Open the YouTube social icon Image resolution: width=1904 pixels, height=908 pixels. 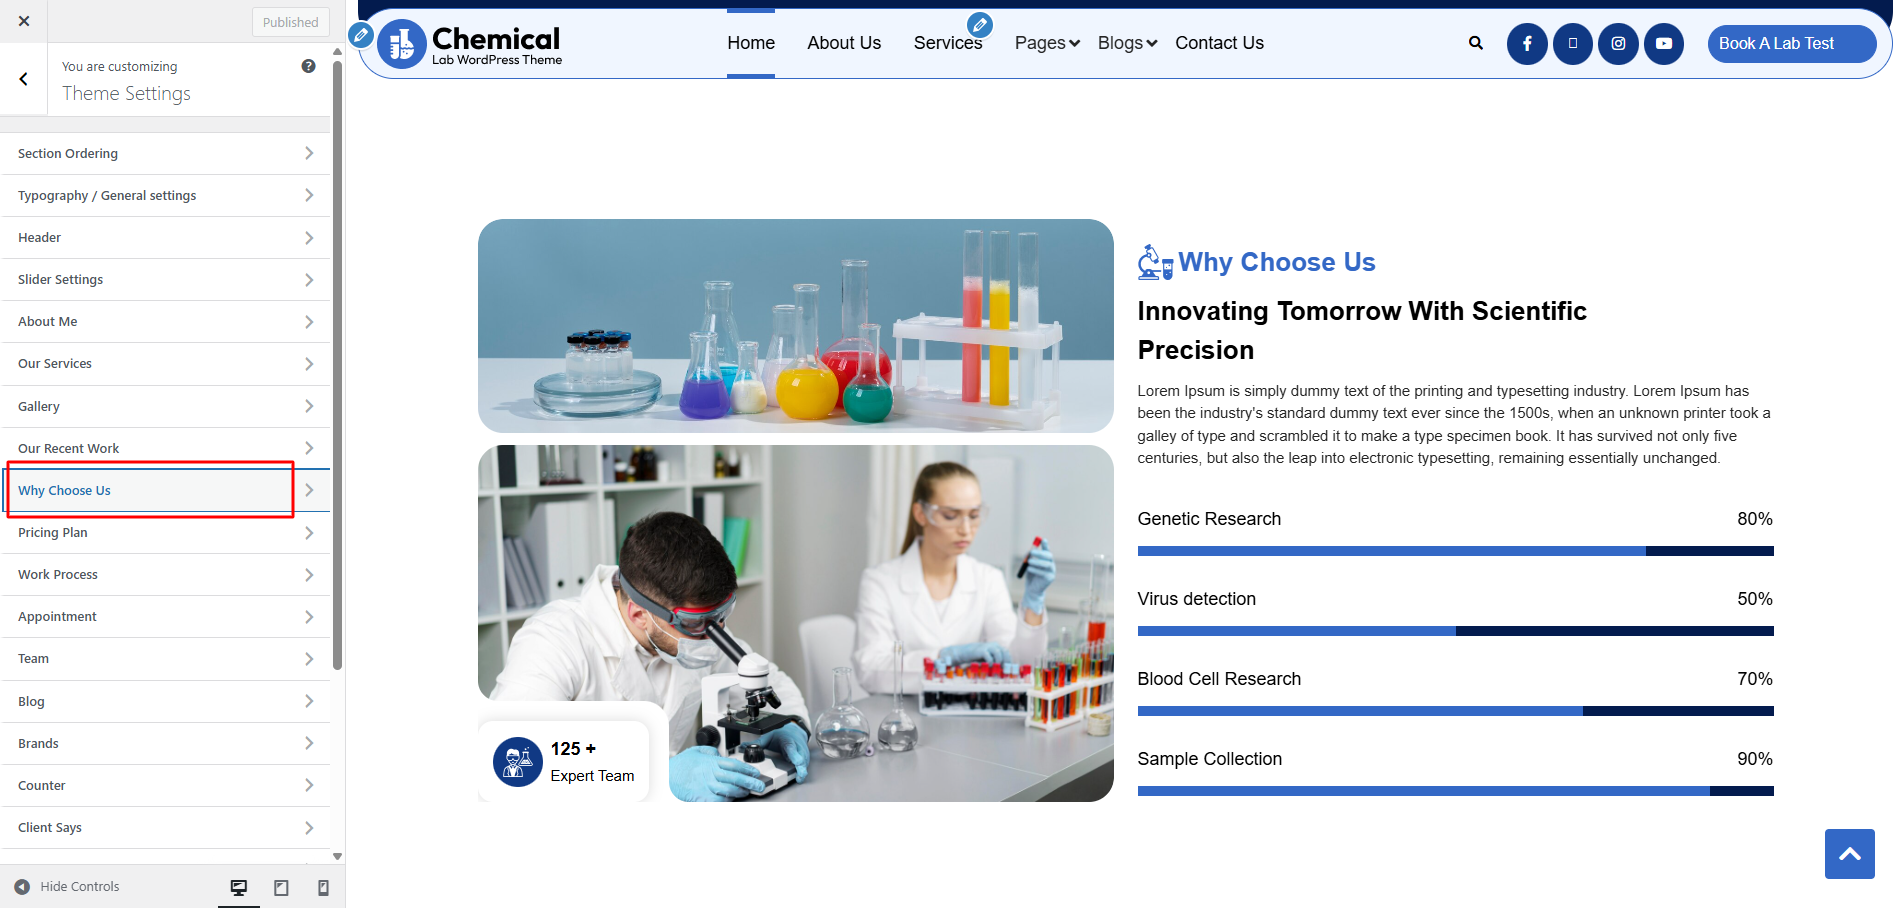click(x=1663, y=44)
